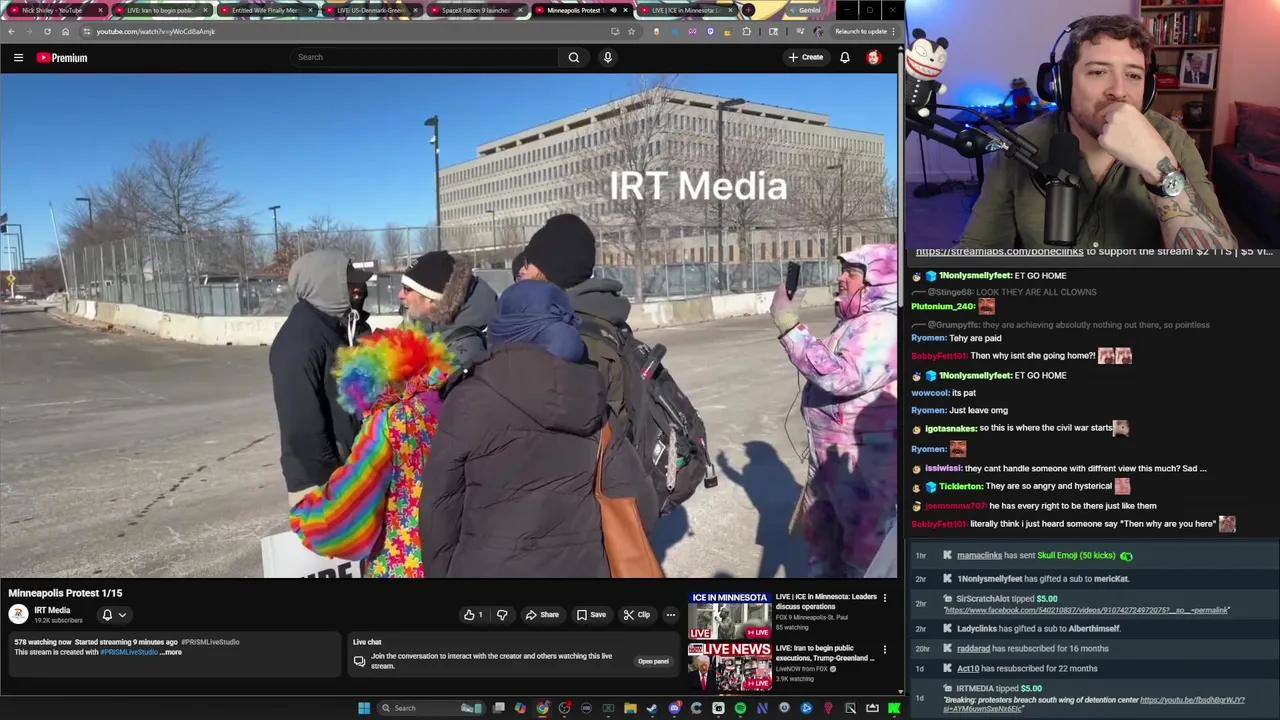Screen dimensions: 1280x720
Task: Like the Minneapolis Protest video
Action: click(472, 615)
